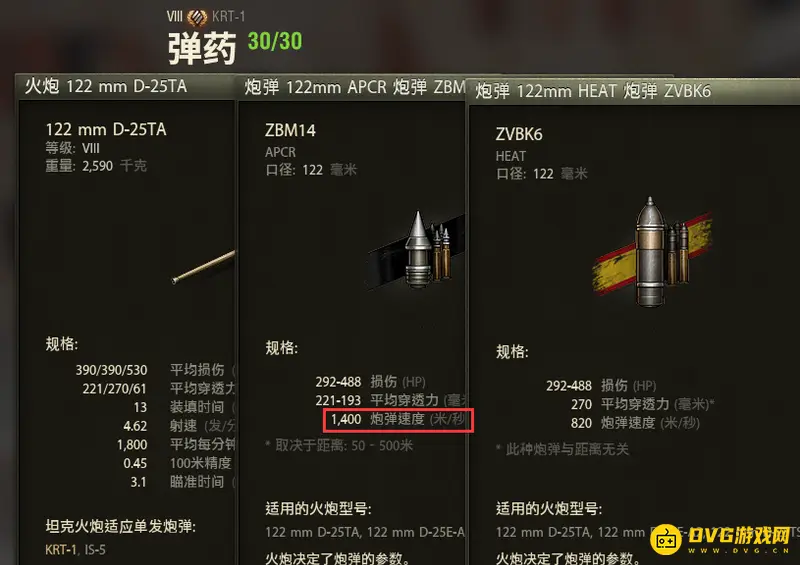Select the 炮弹 122mm APCR panel header
800x565 pixels.
pos(352,87)
